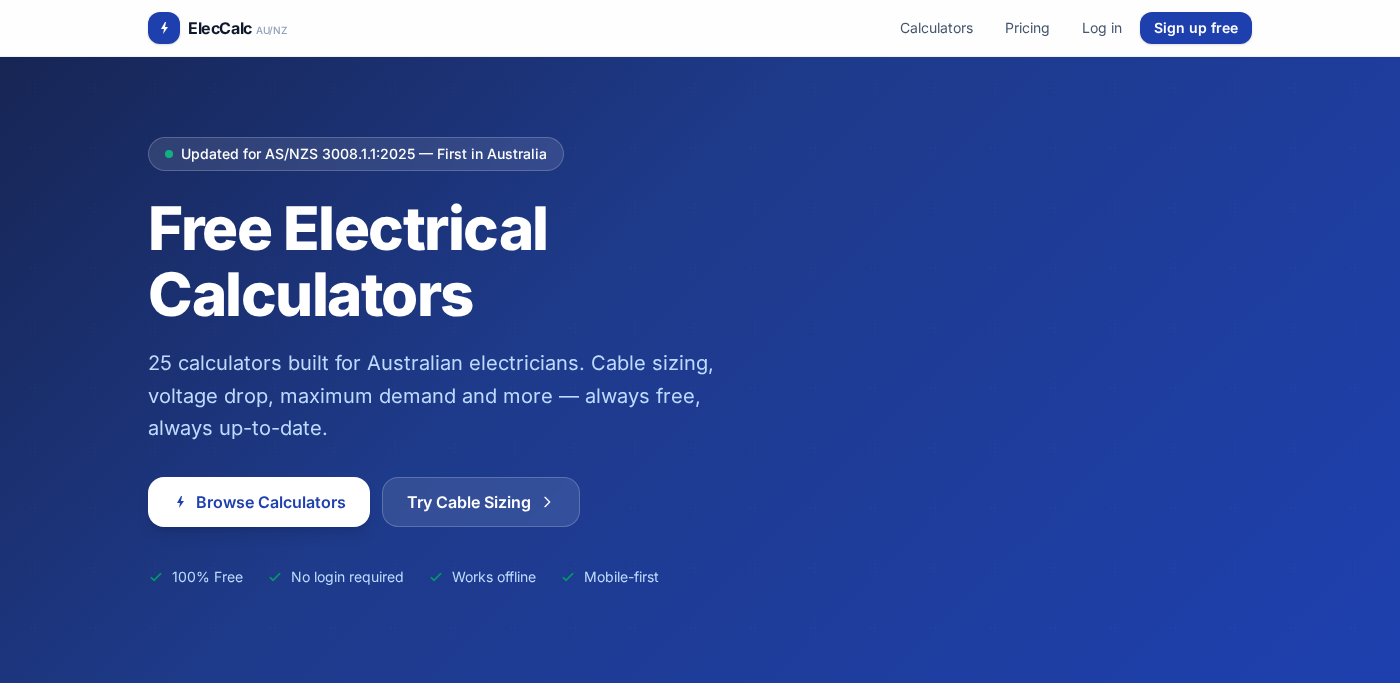This screenshot has width=1400, height=700.
Task: Click the Free Electrical Calculators heading
Action: point(348,261)
